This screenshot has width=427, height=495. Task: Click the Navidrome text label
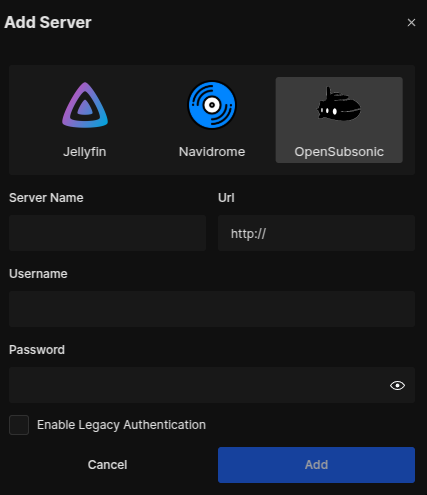point(212,152)
